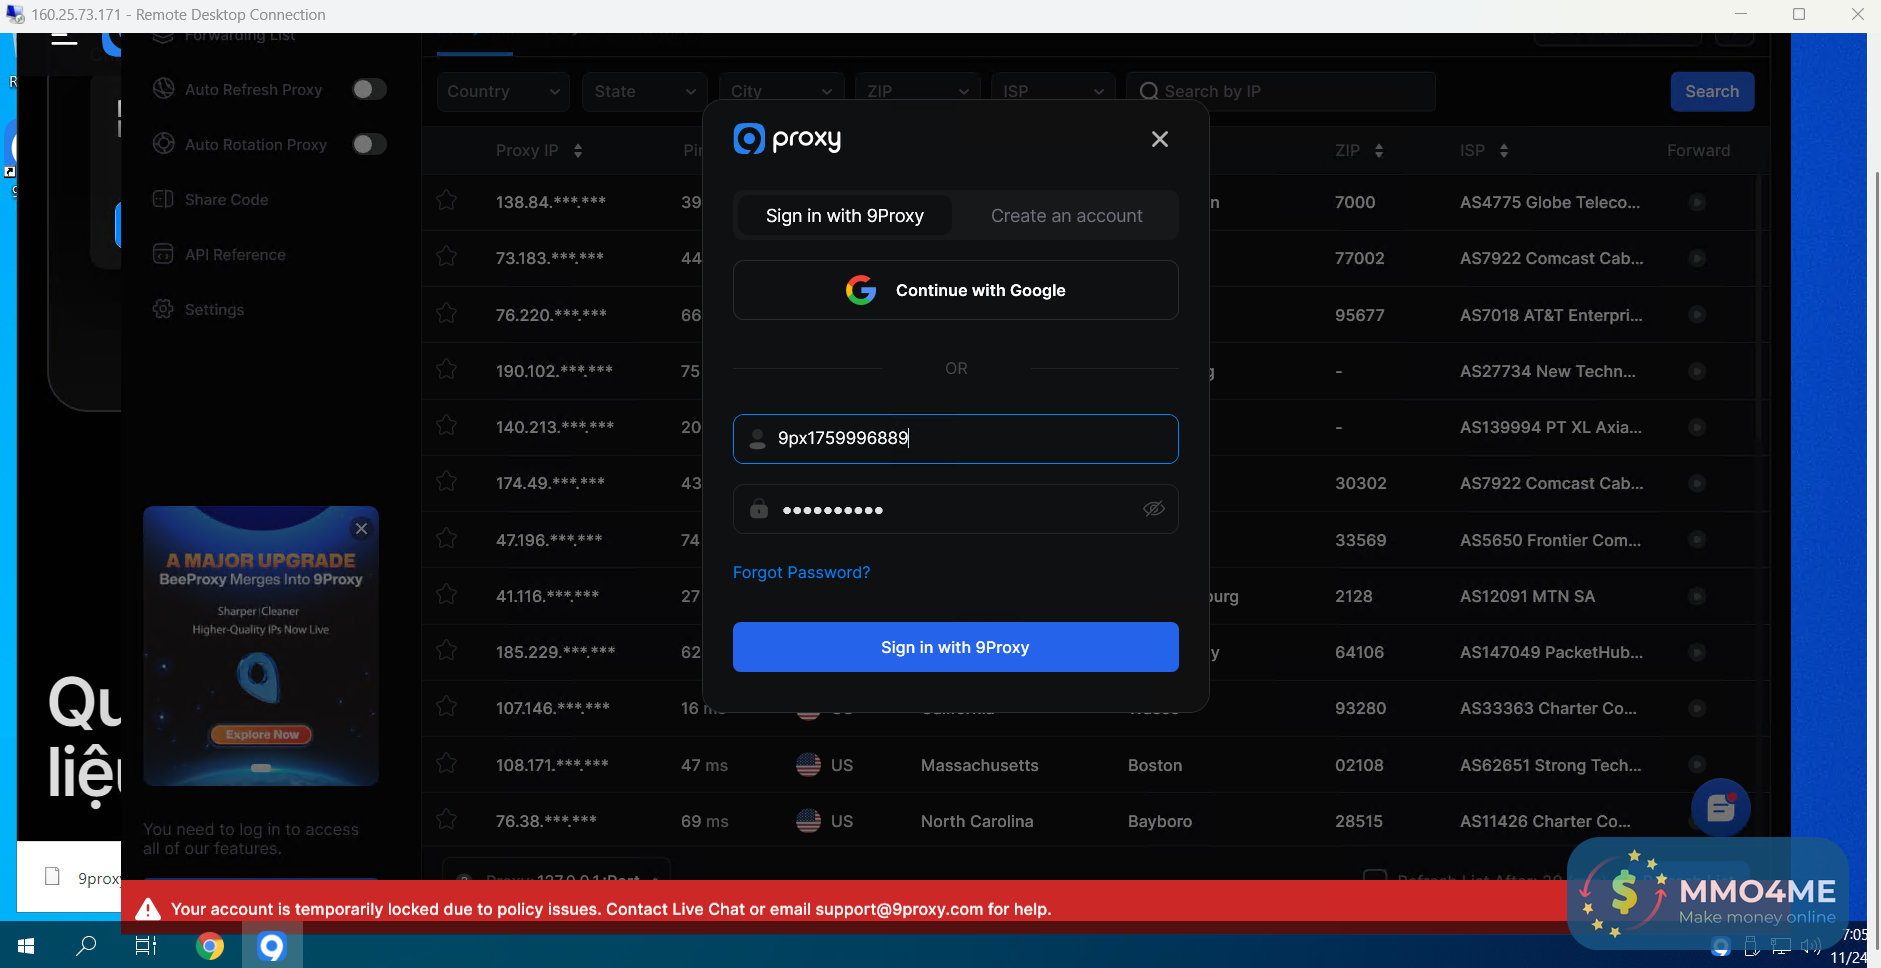This screenshot has height=968, width=1881.
Task: Toggle forward for AS27734 New Techn row
Action: click(x=1697, y=371)
